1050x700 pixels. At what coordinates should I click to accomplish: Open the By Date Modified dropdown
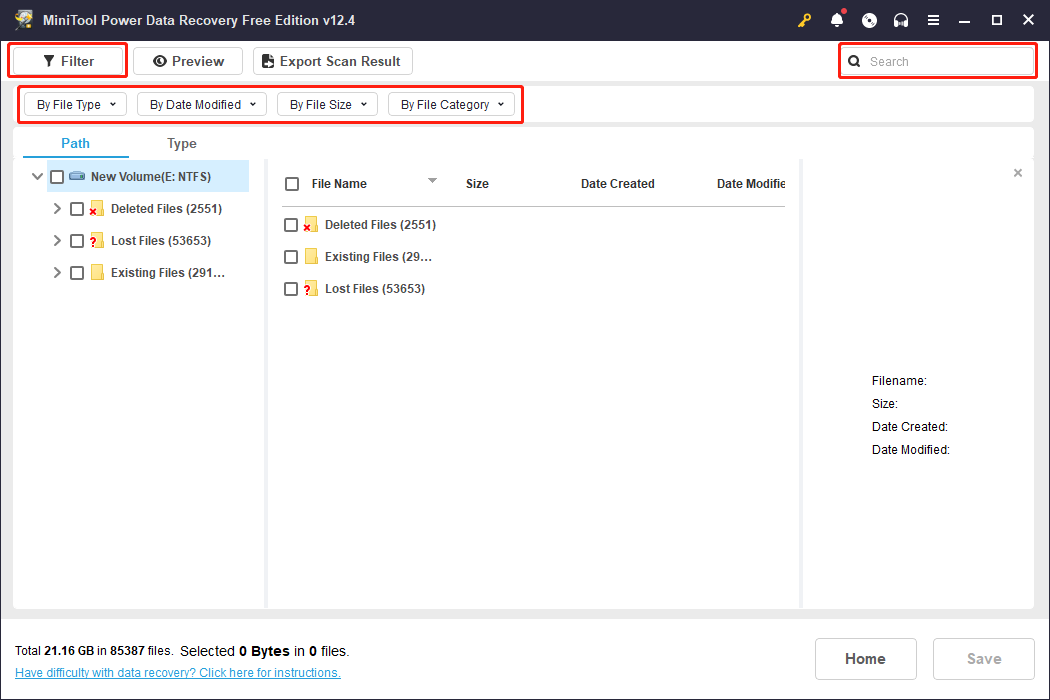[202, 104]
